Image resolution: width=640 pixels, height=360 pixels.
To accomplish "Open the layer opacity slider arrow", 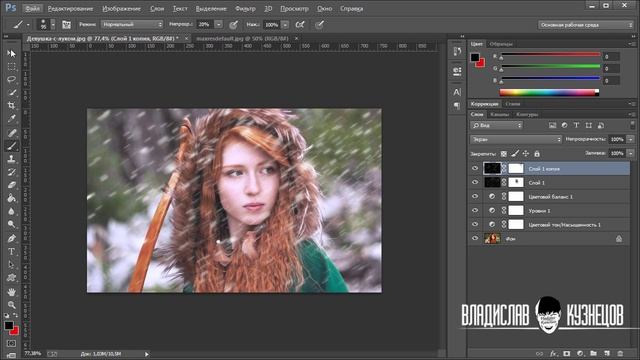I will click(x=631, y=140).
